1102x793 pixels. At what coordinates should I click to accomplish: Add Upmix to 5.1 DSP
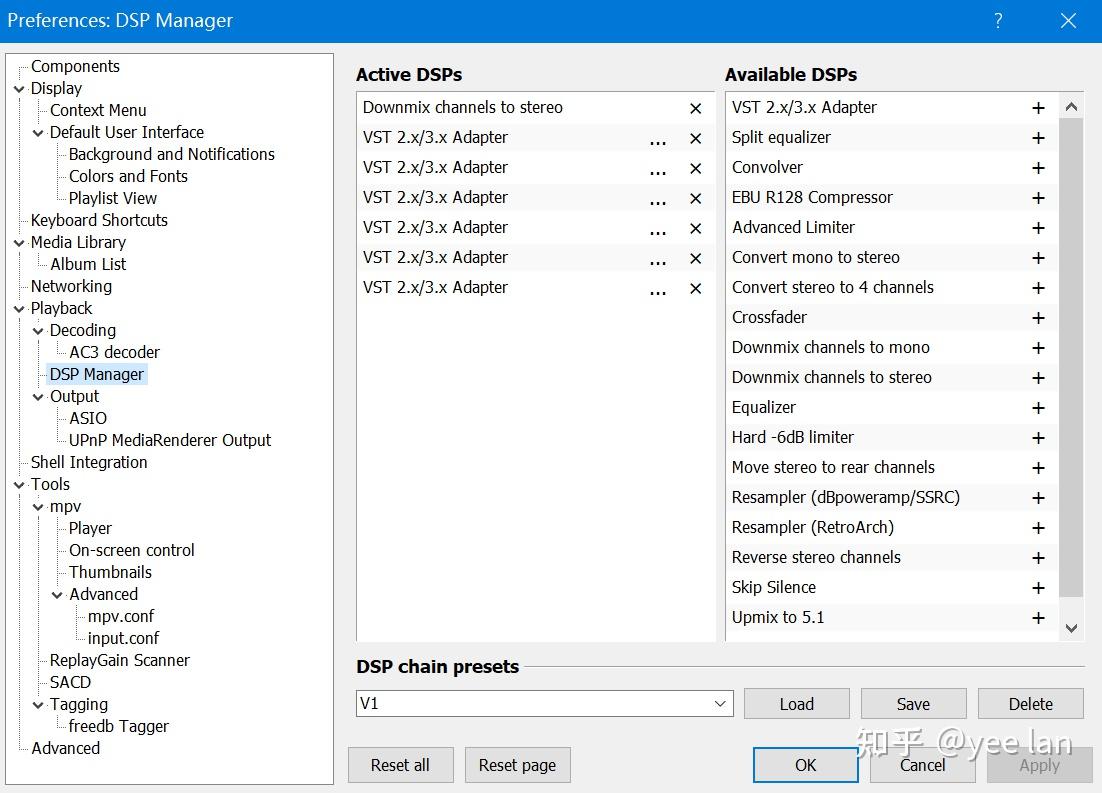(x=1038, y=618)
